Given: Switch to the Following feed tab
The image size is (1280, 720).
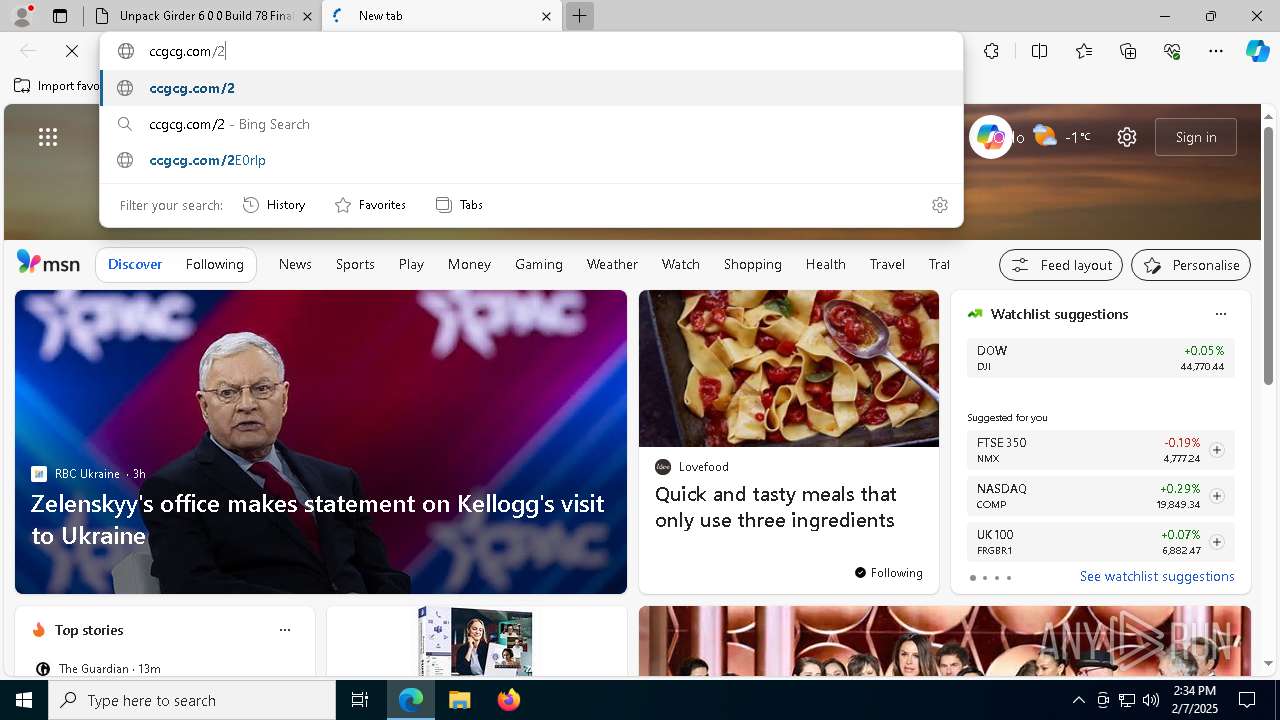Looking at the screenshot, I should pyautogui.click(x=215, y=264).
